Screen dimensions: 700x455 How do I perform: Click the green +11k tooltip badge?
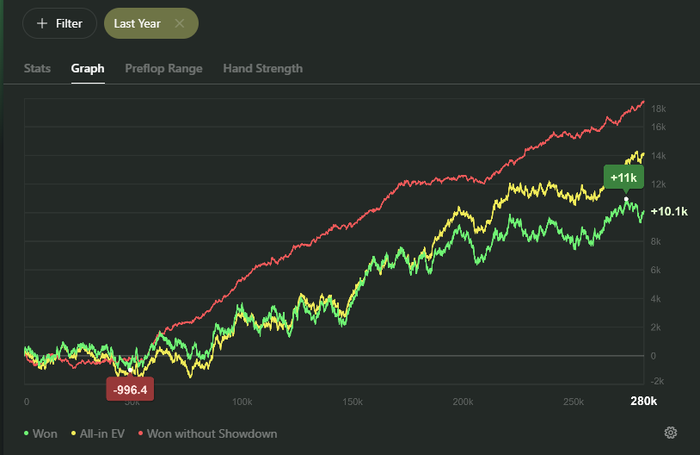[x=622, y=177]
